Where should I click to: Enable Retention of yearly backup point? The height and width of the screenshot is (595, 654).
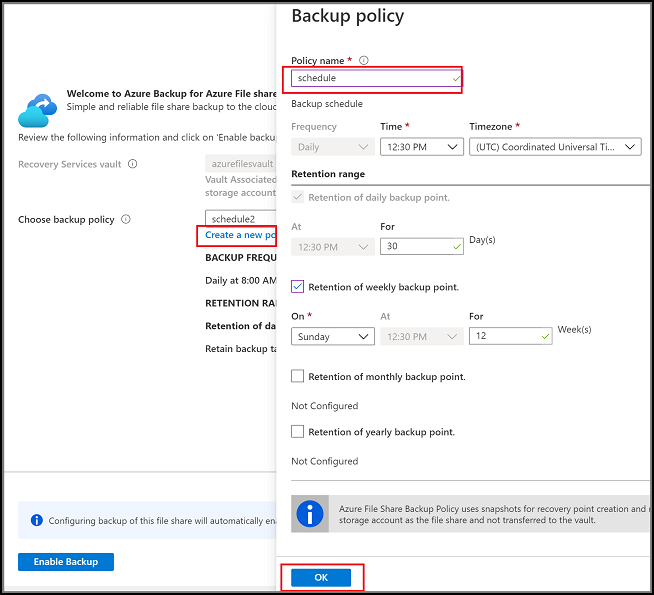pyautogui.click(x=297, y=432)
